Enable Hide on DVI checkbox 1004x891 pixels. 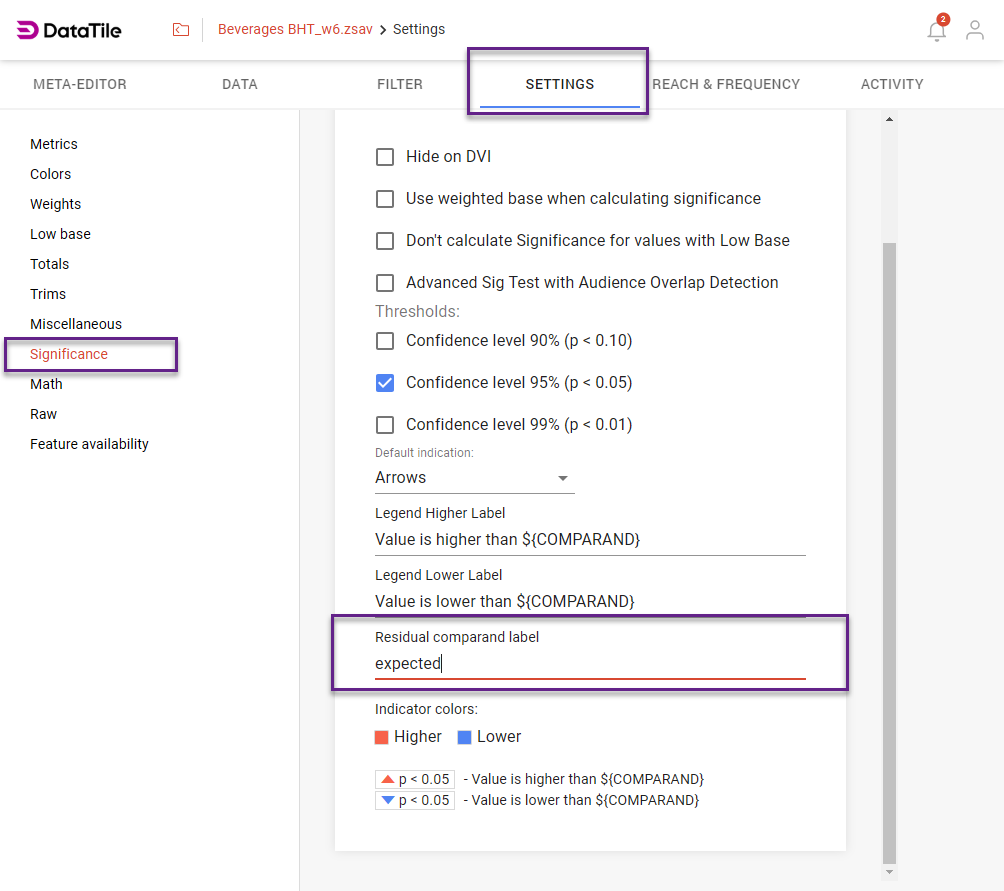point(385,157)
